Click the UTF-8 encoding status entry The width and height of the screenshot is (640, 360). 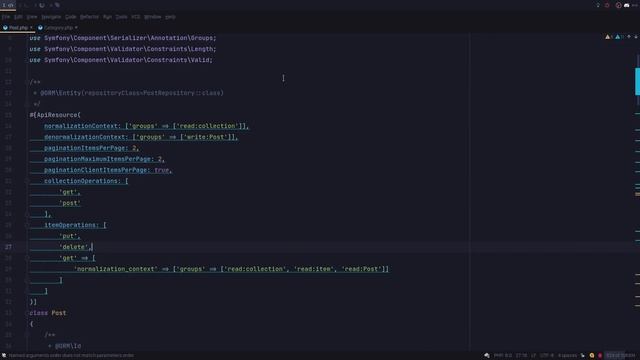(547, 356)
